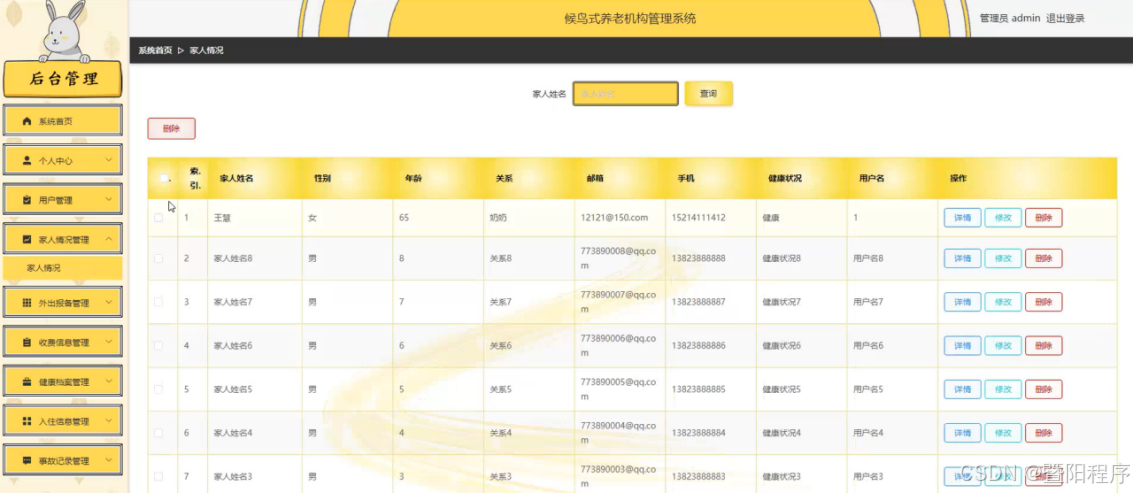The height and width of the screenshot is (493, 1134).
Task: Click the tiles icon beside 入住信息管理
Action: point(27,421)
